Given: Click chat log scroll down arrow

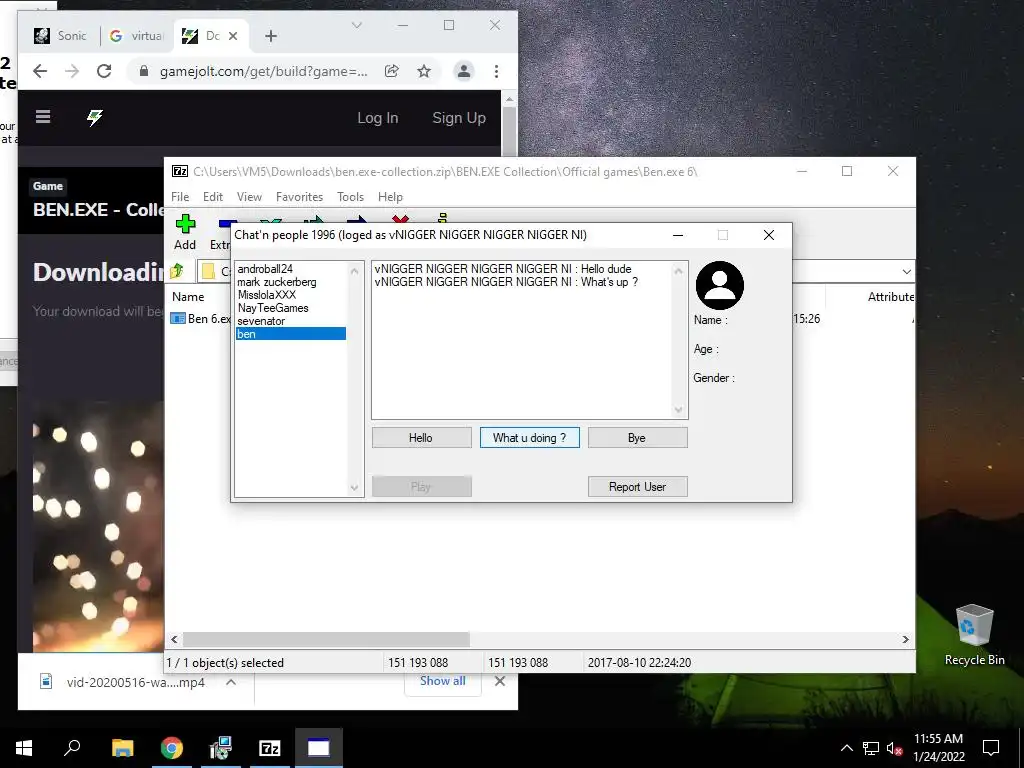Looking at the screenshot, I should (x=678, y=409).
